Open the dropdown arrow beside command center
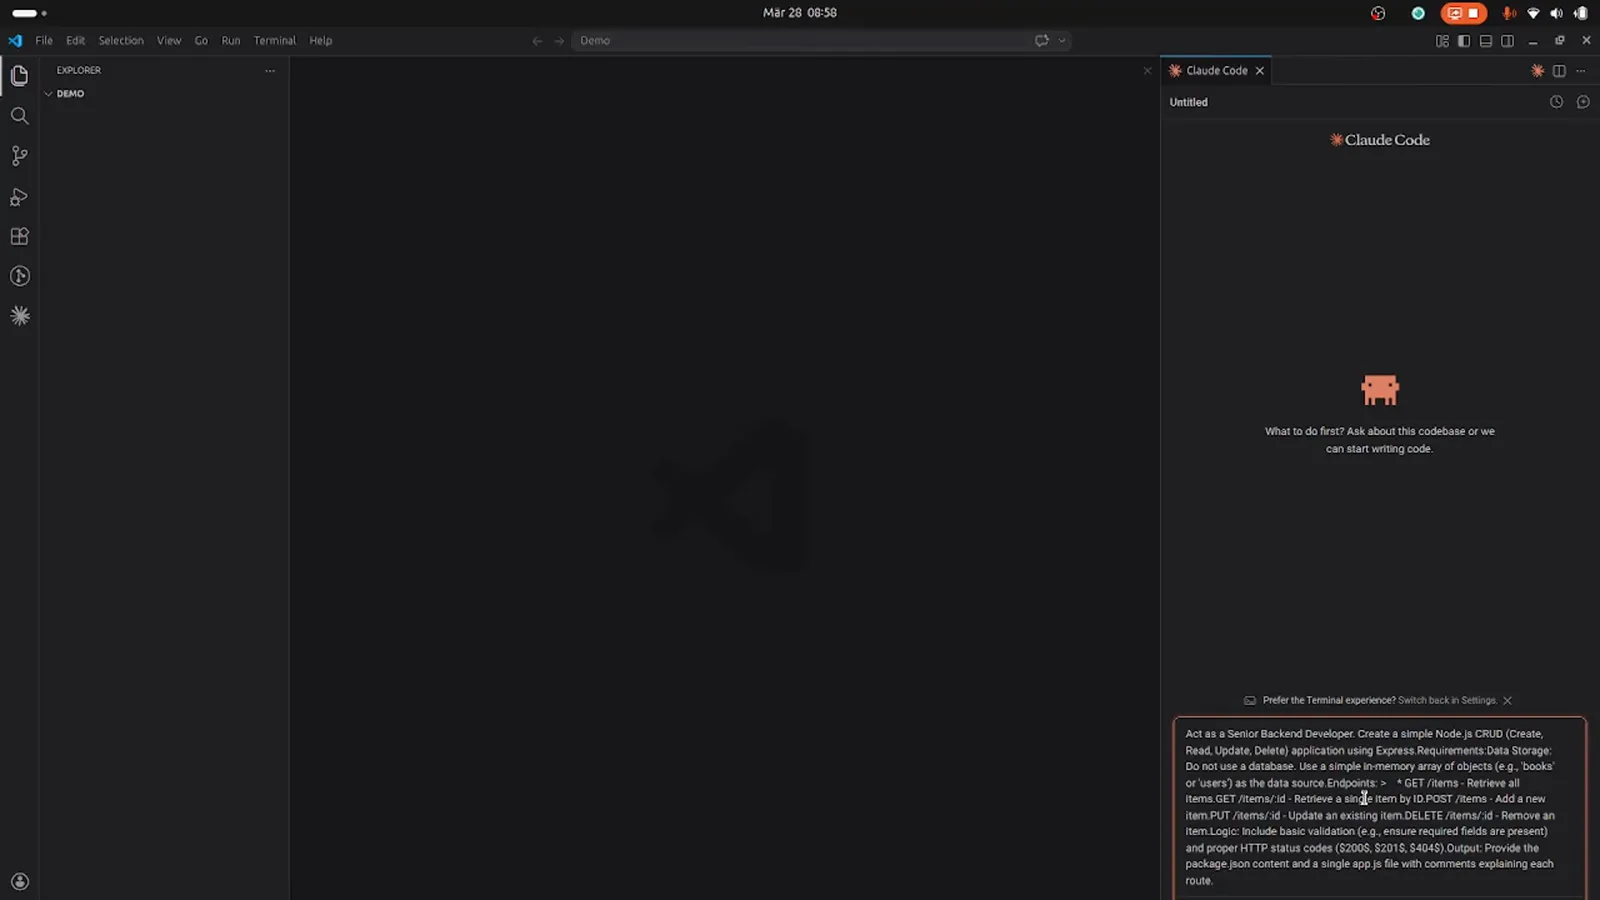The height and width of the screenshot is (900, 1600). [x=1062, y=41]
